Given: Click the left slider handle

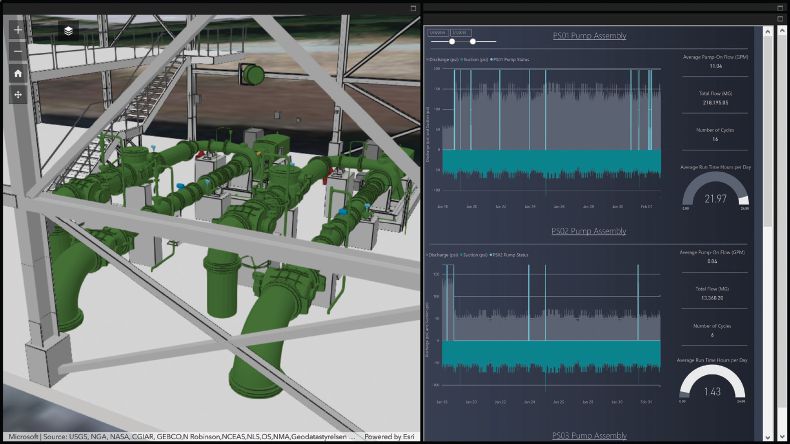Looking at the screenshot, I should pyautogui.click(x=452, y=42).
